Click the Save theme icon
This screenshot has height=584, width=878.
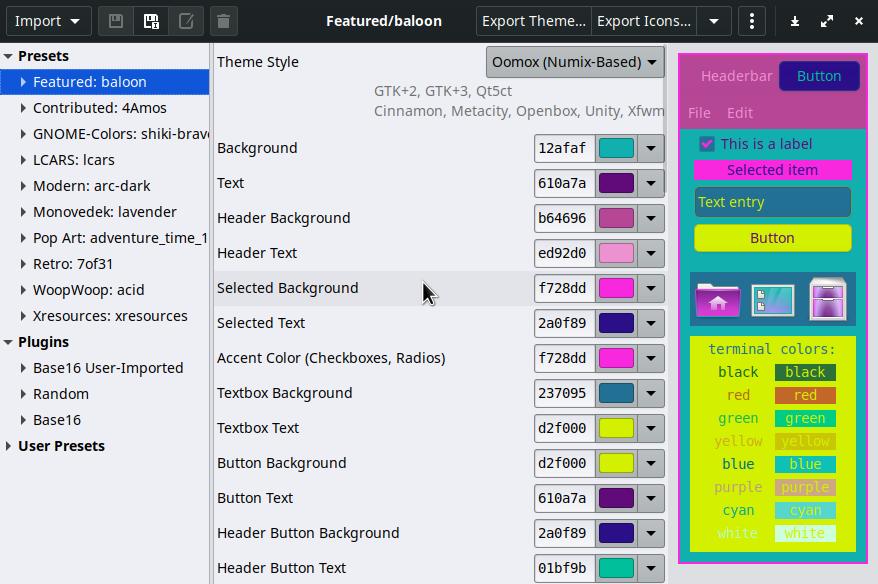click(116, 21)
